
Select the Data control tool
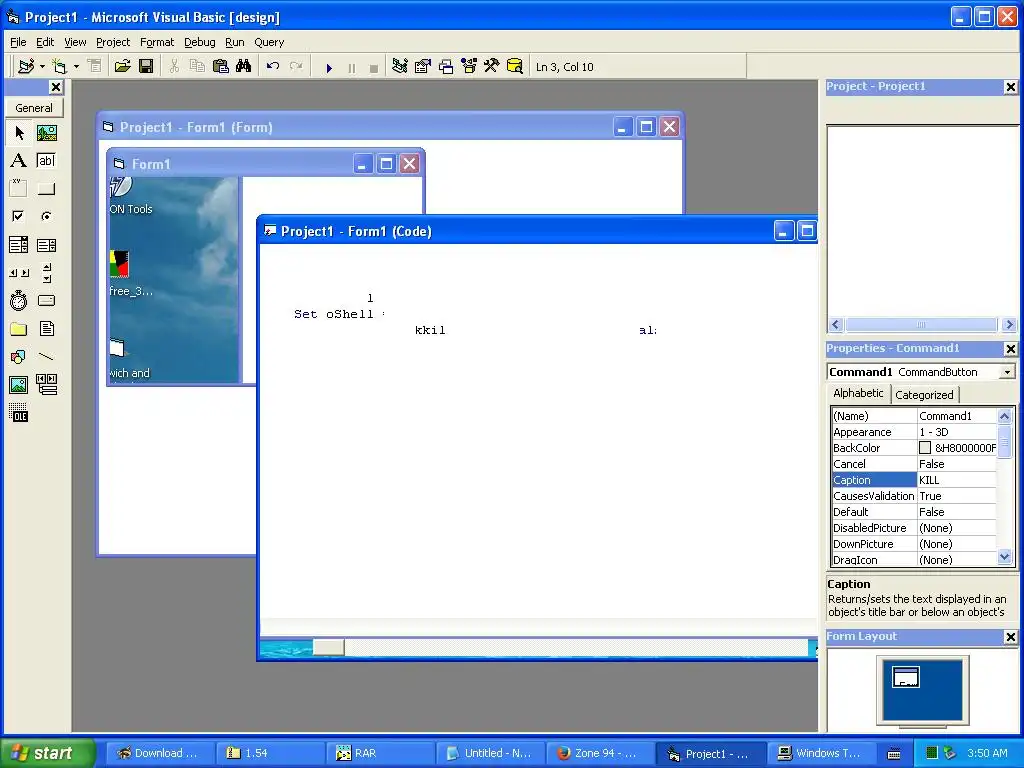click(x=46, y=385)
